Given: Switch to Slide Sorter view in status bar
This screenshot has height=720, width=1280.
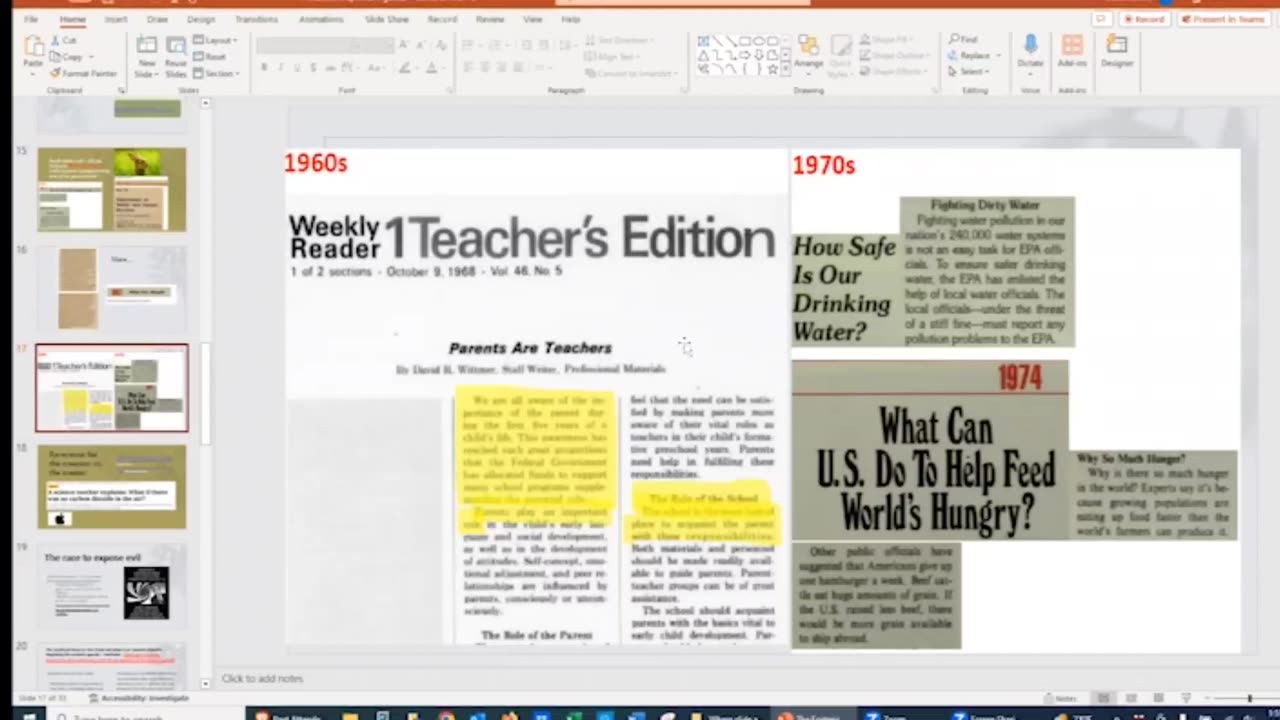Looking at the screenshot, I should (1131, 698).
